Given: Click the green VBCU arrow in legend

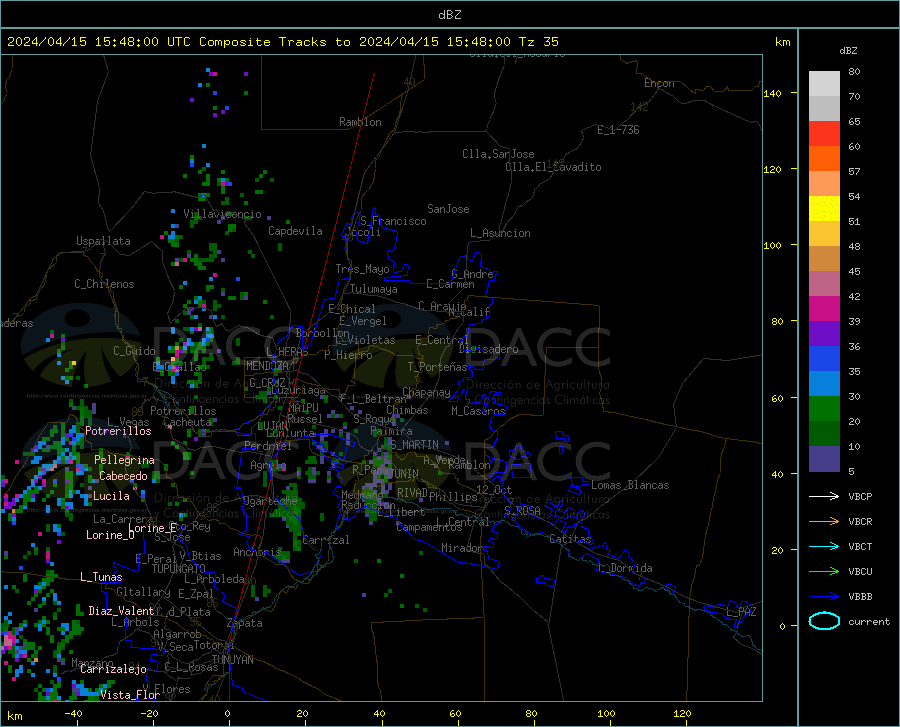Looking at the screenshot, I should [824, 572].
